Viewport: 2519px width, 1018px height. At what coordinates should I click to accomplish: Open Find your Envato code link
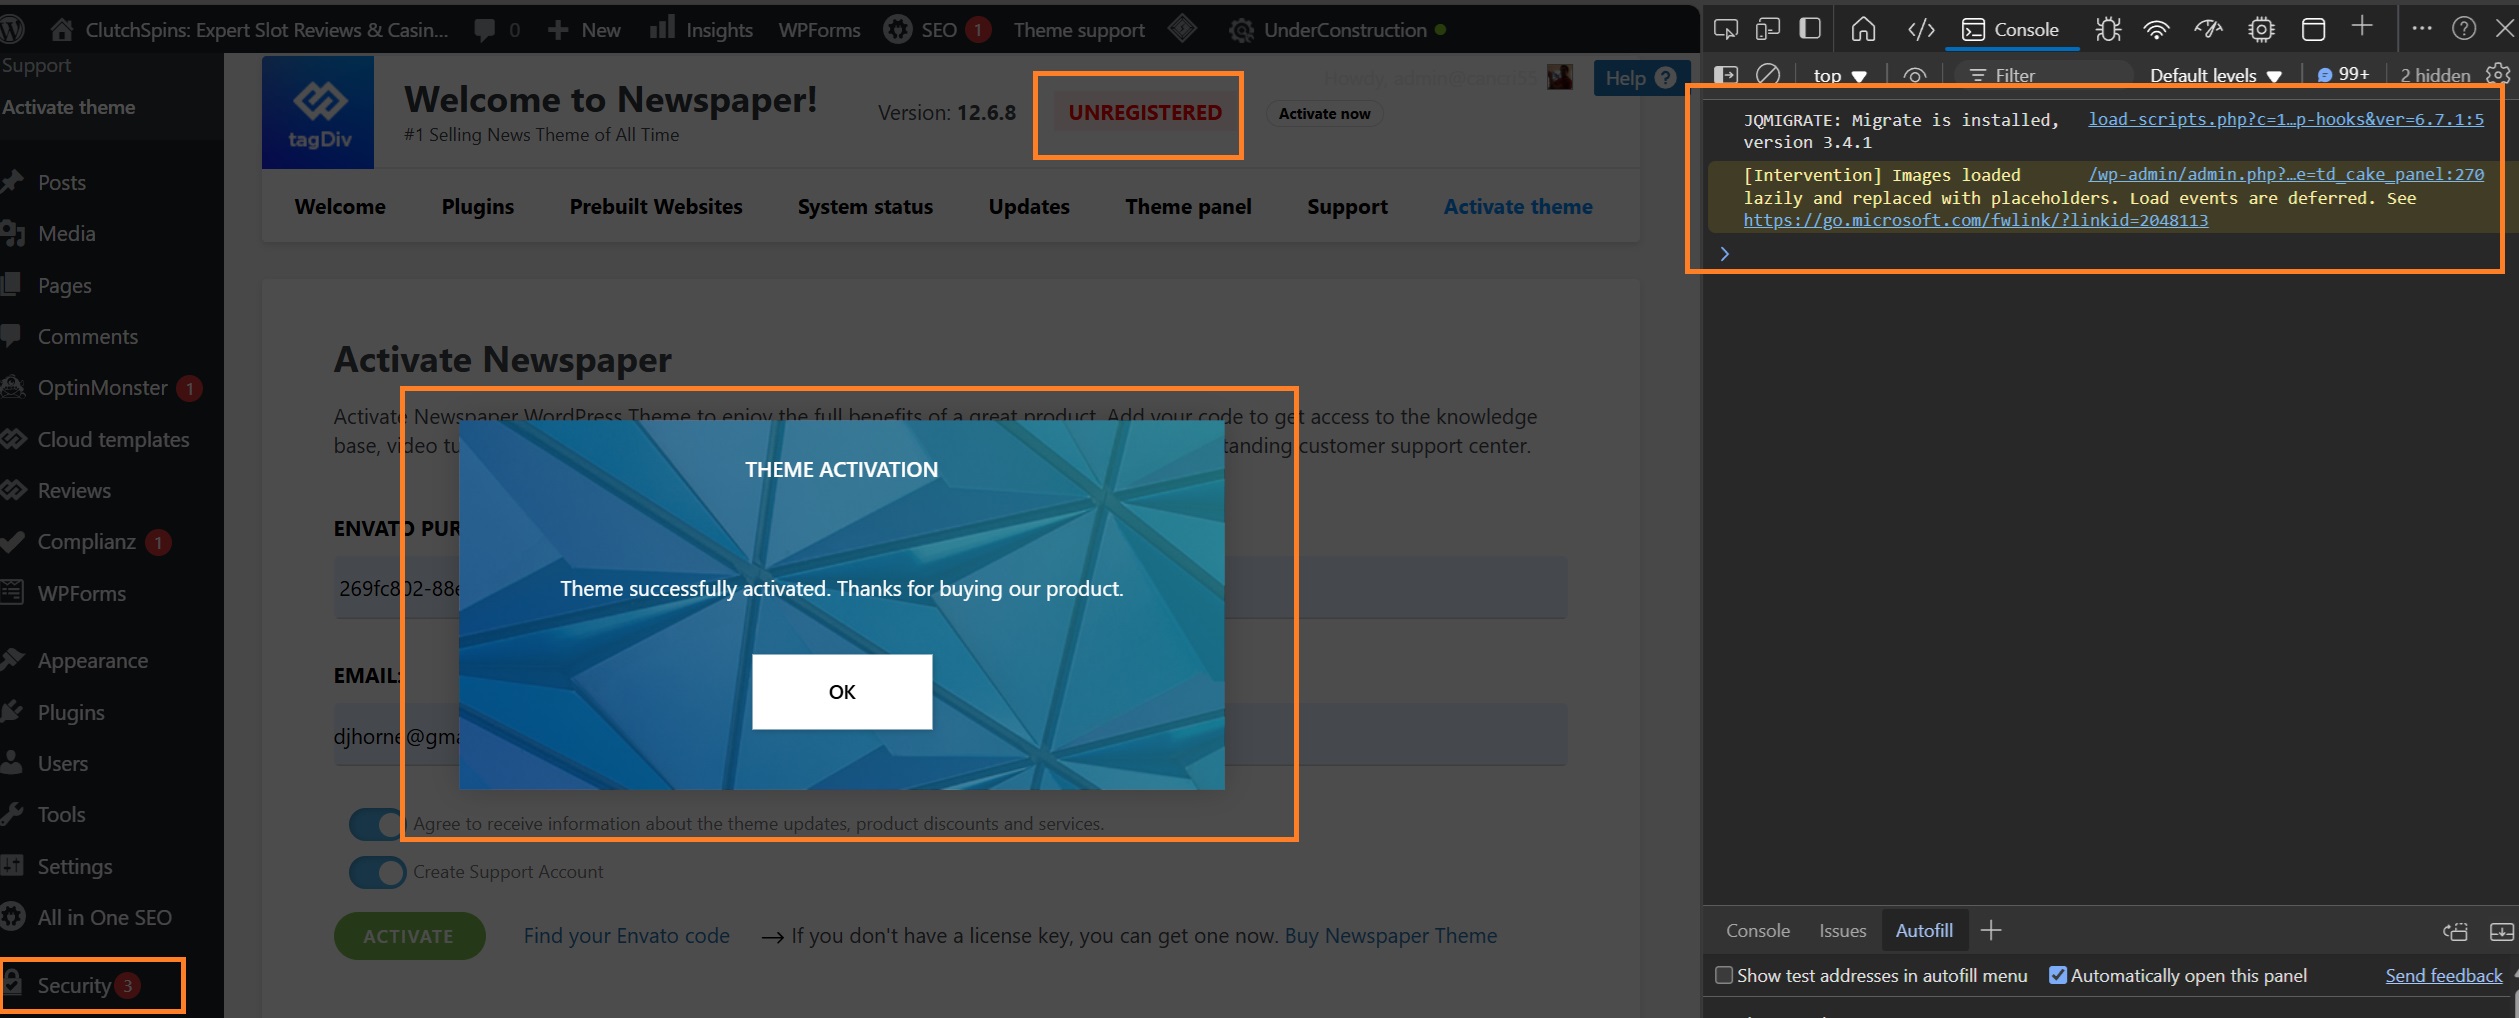click(627, 936)
